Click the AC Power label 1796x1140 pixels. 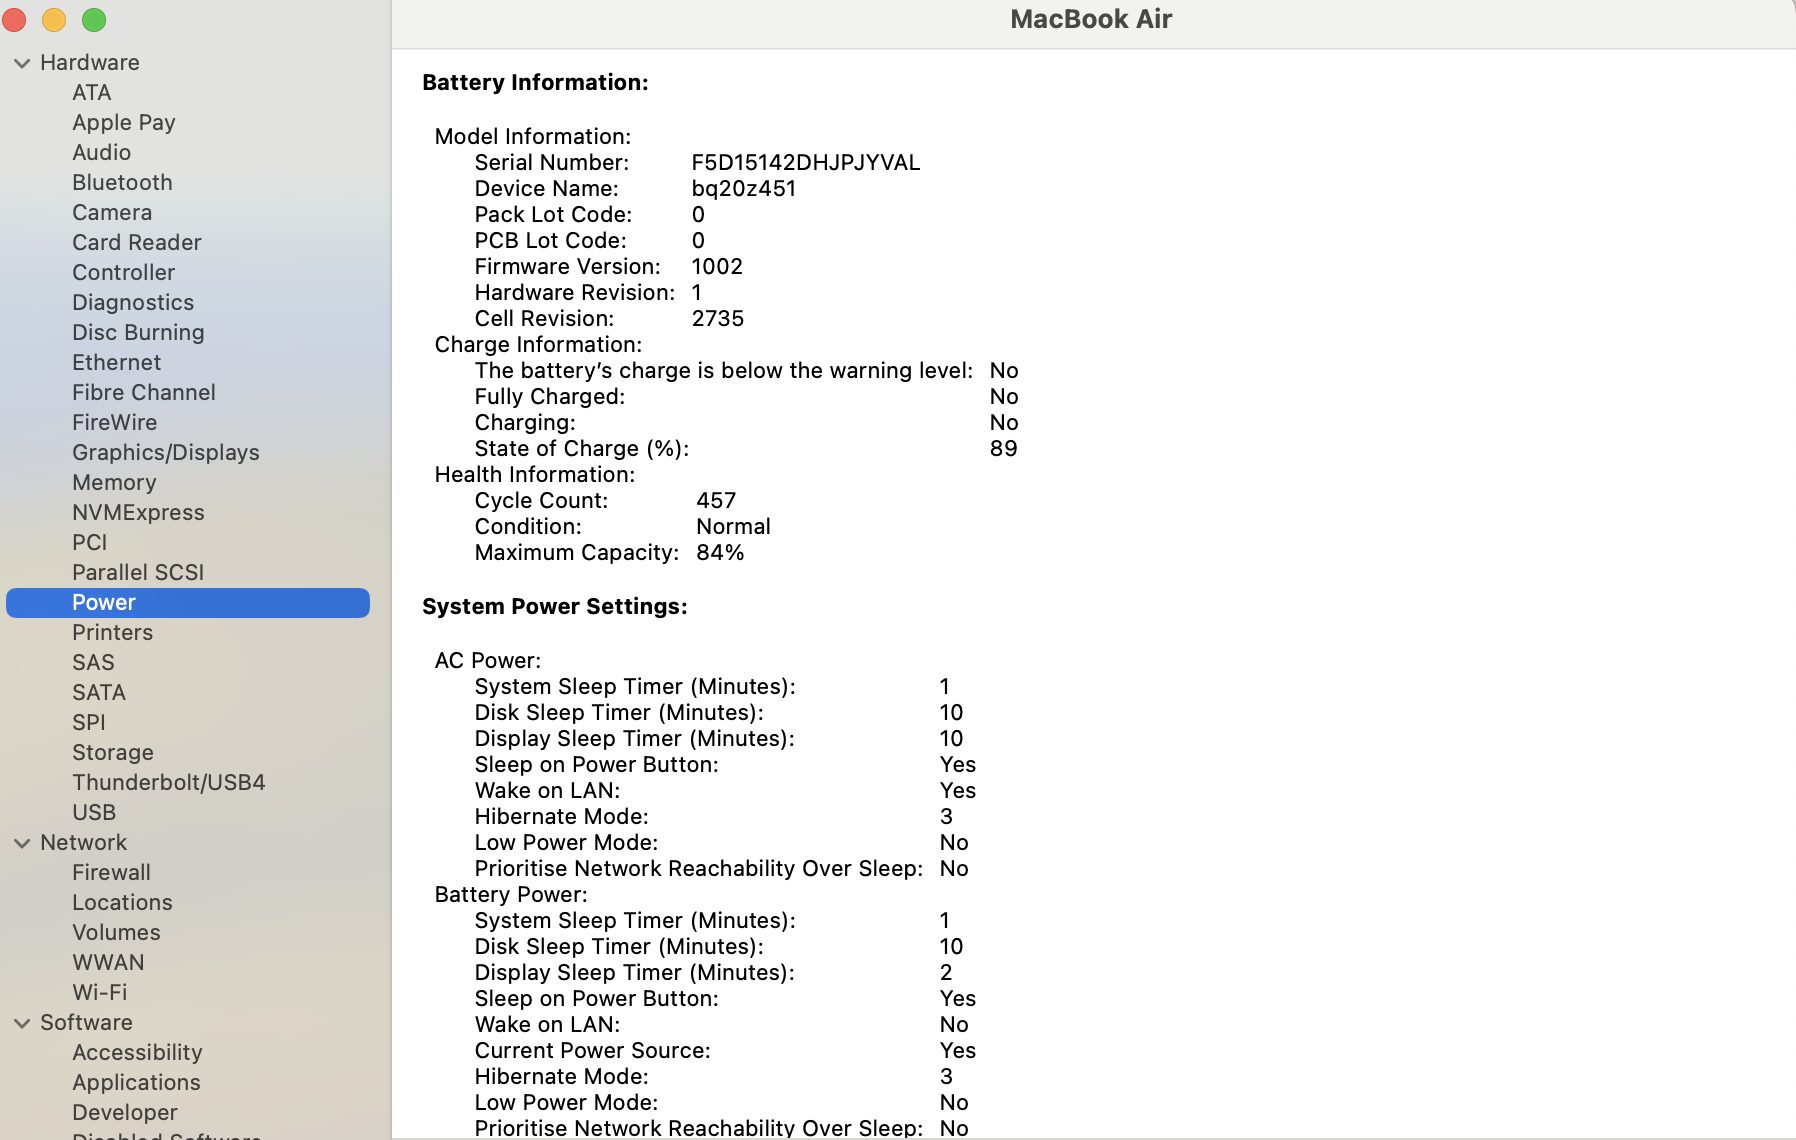click(x=487, y=660)
